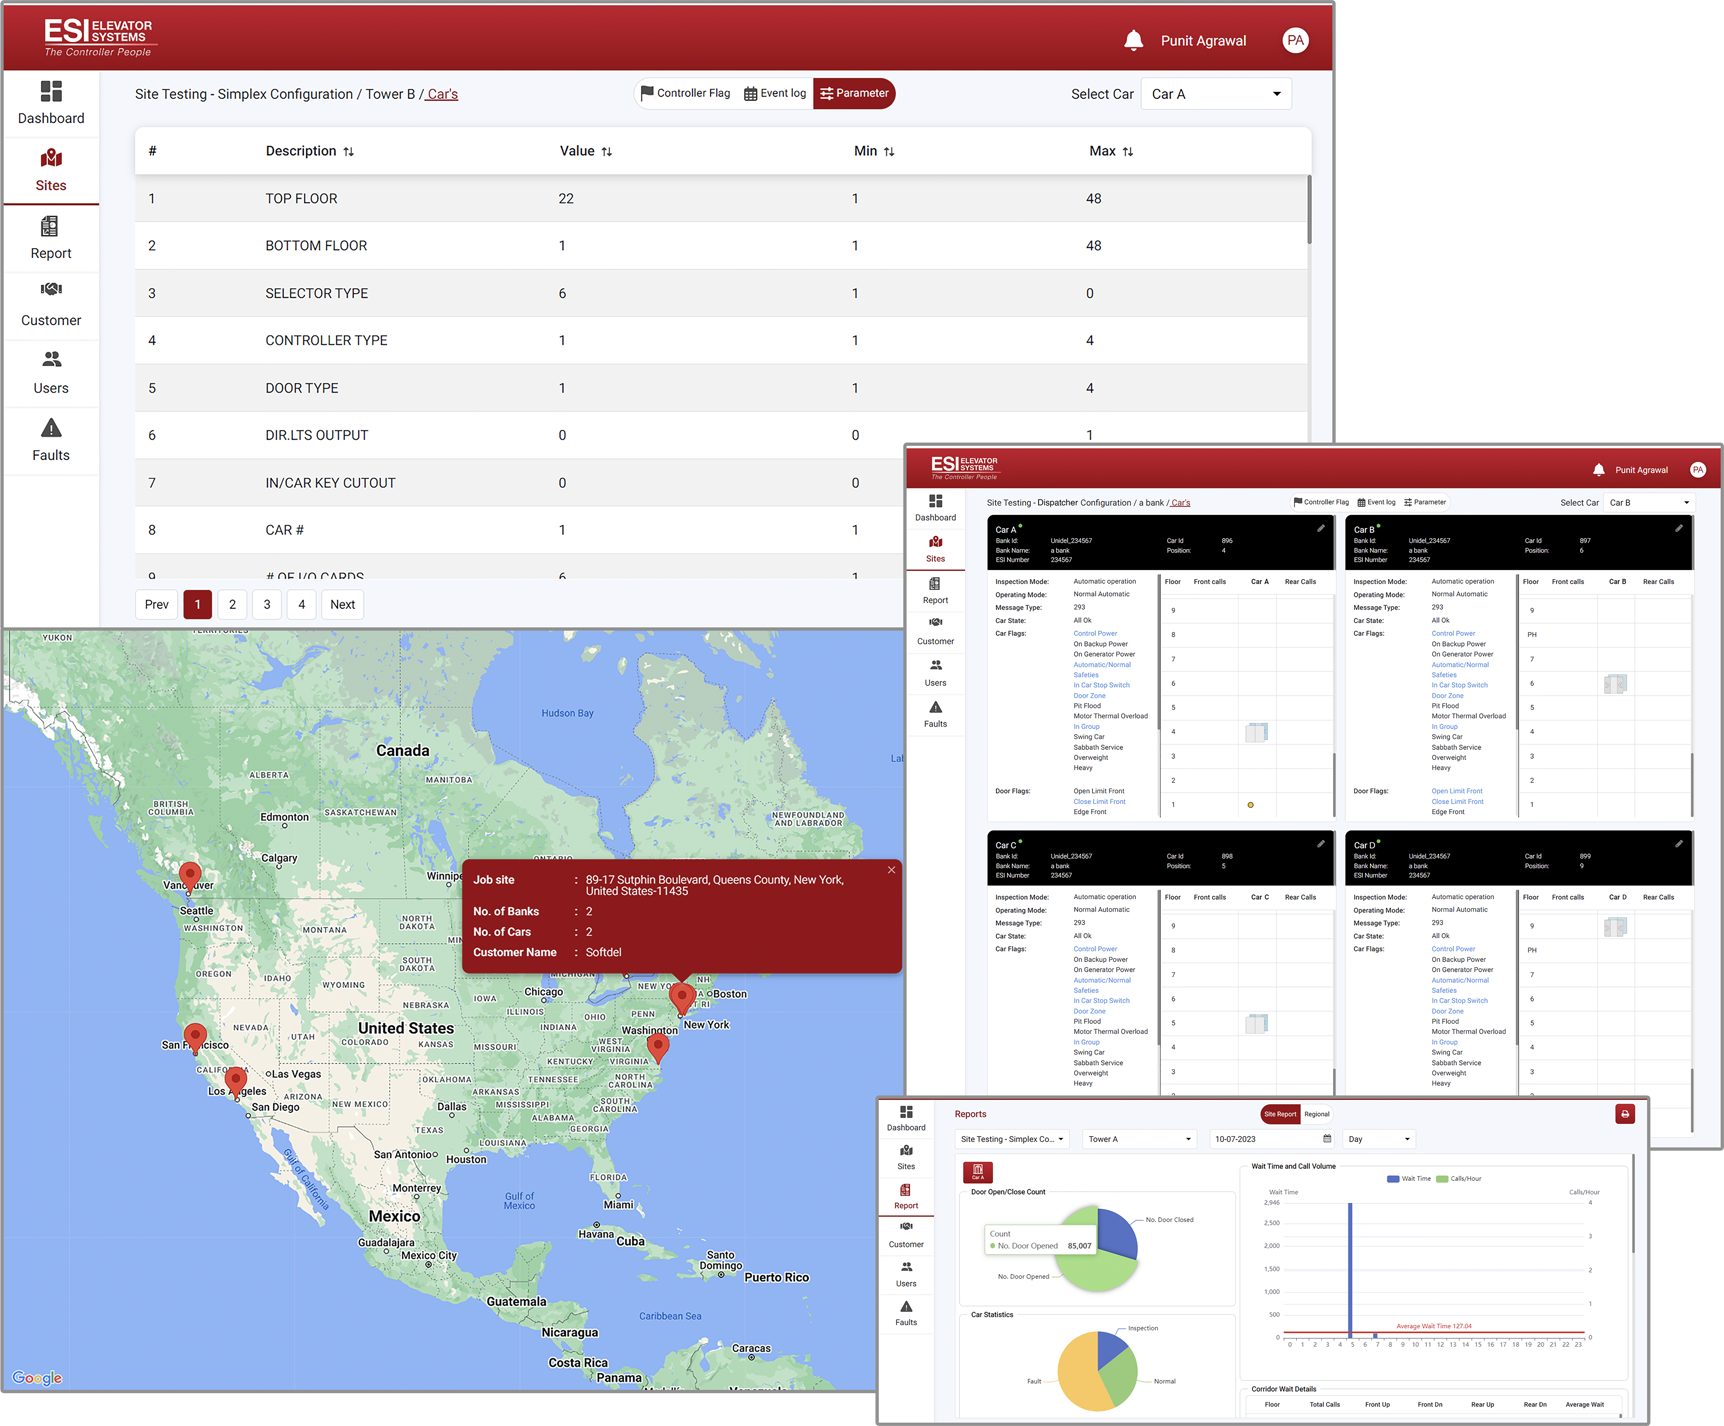
Task: Open the PA avatar in Parameter window header
Action: pyautogui.click(x=1295, y=40)
